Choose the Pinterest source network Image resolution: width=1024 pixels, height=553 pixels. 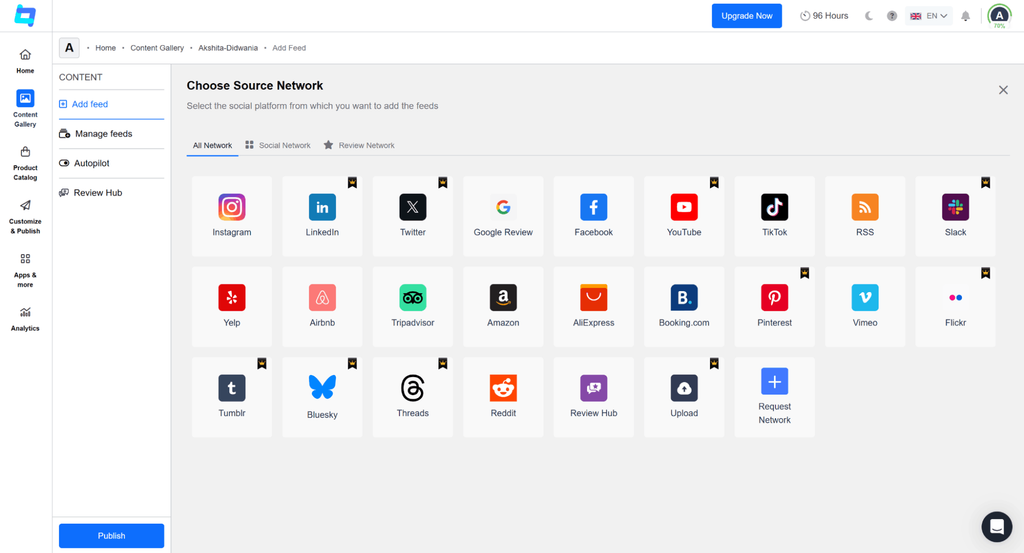775,307
